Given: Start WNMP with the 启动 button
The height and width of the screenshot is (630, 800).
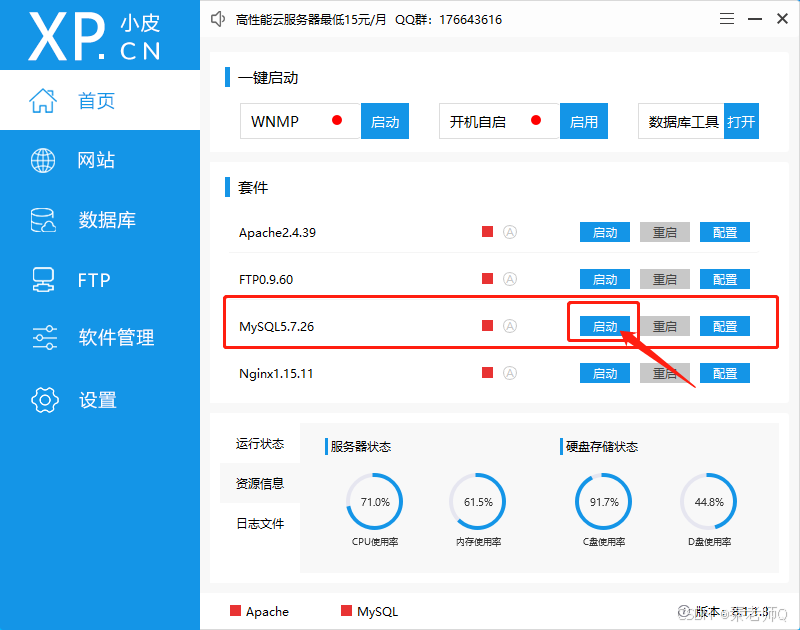Looking at the screenshot, I should [385, 121].
